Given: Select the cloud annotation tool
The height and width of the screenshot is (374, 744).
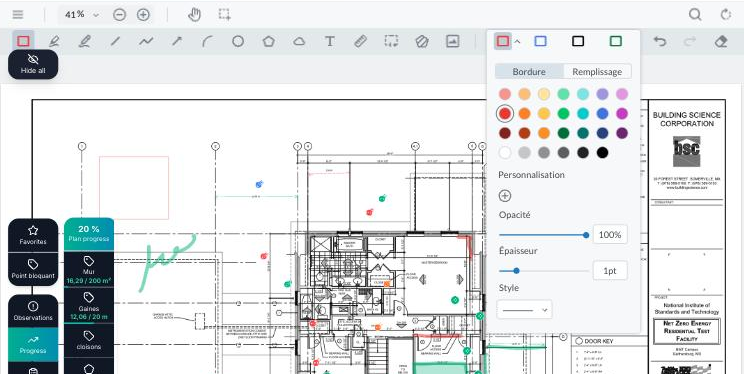Looking at the screenshot, I should click(x=299, y=41).
